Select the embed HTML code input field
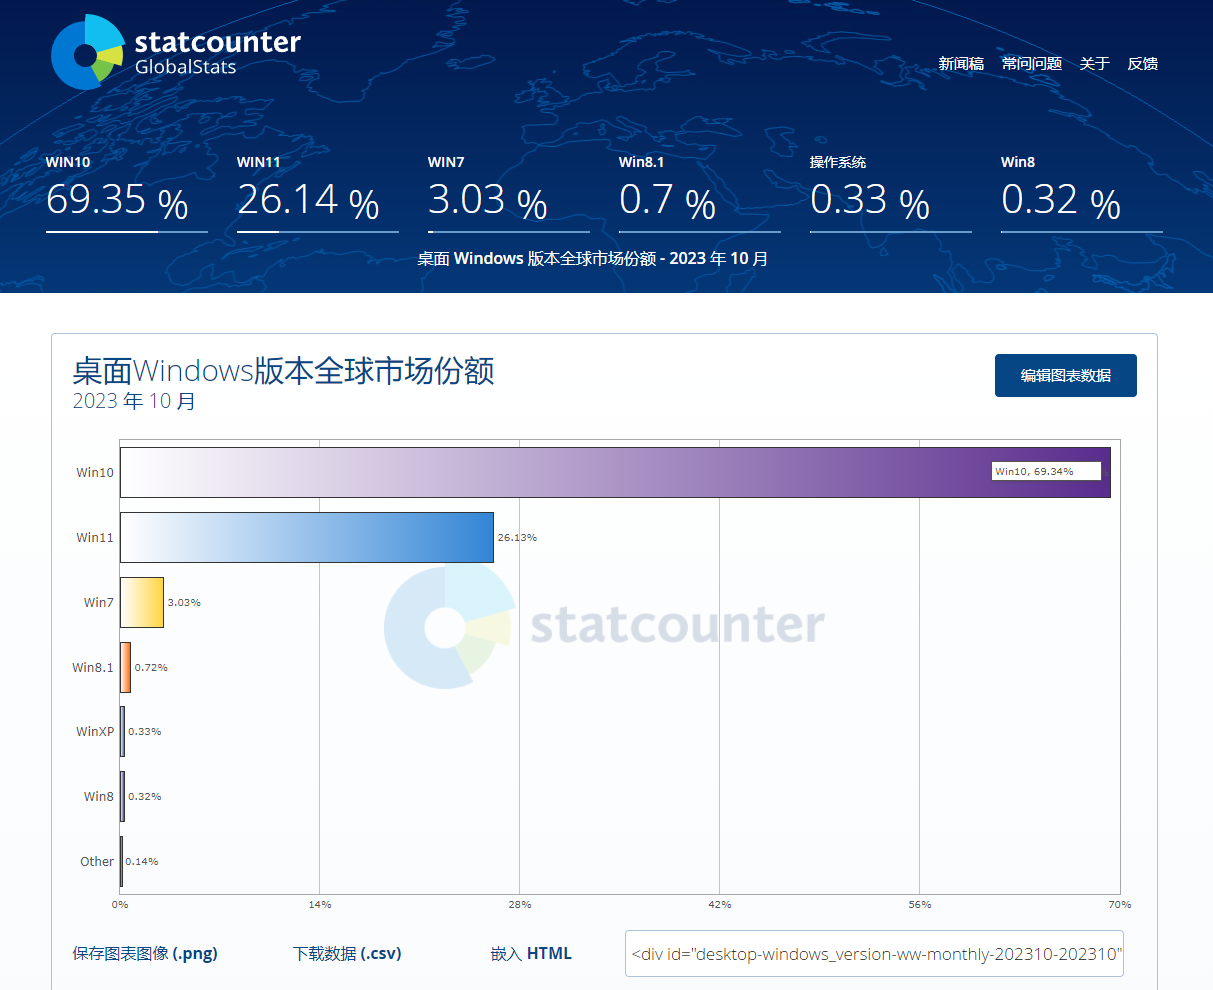Viewport: 1213px width, 990px height. [x=874, y=953]
